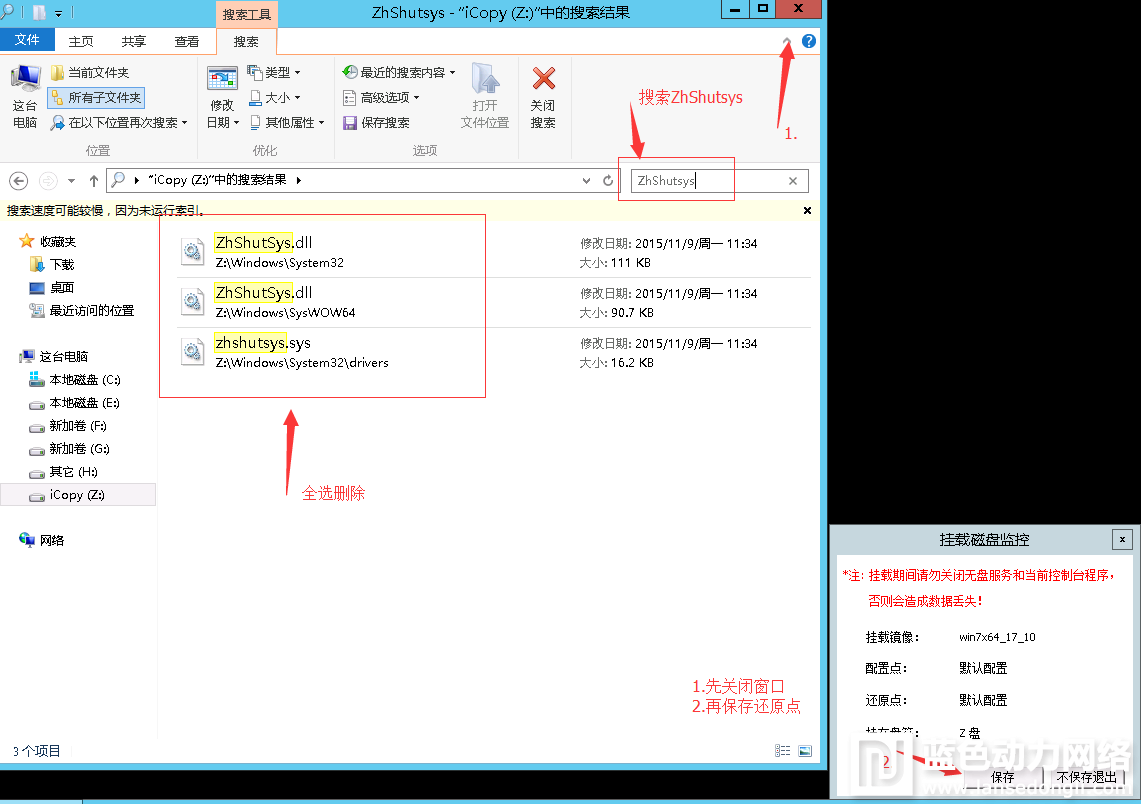The width and height of the screenshot is (1141, 804).
Task: Select zhshutsys.sys file in results
Action: (x=263, y=343)
